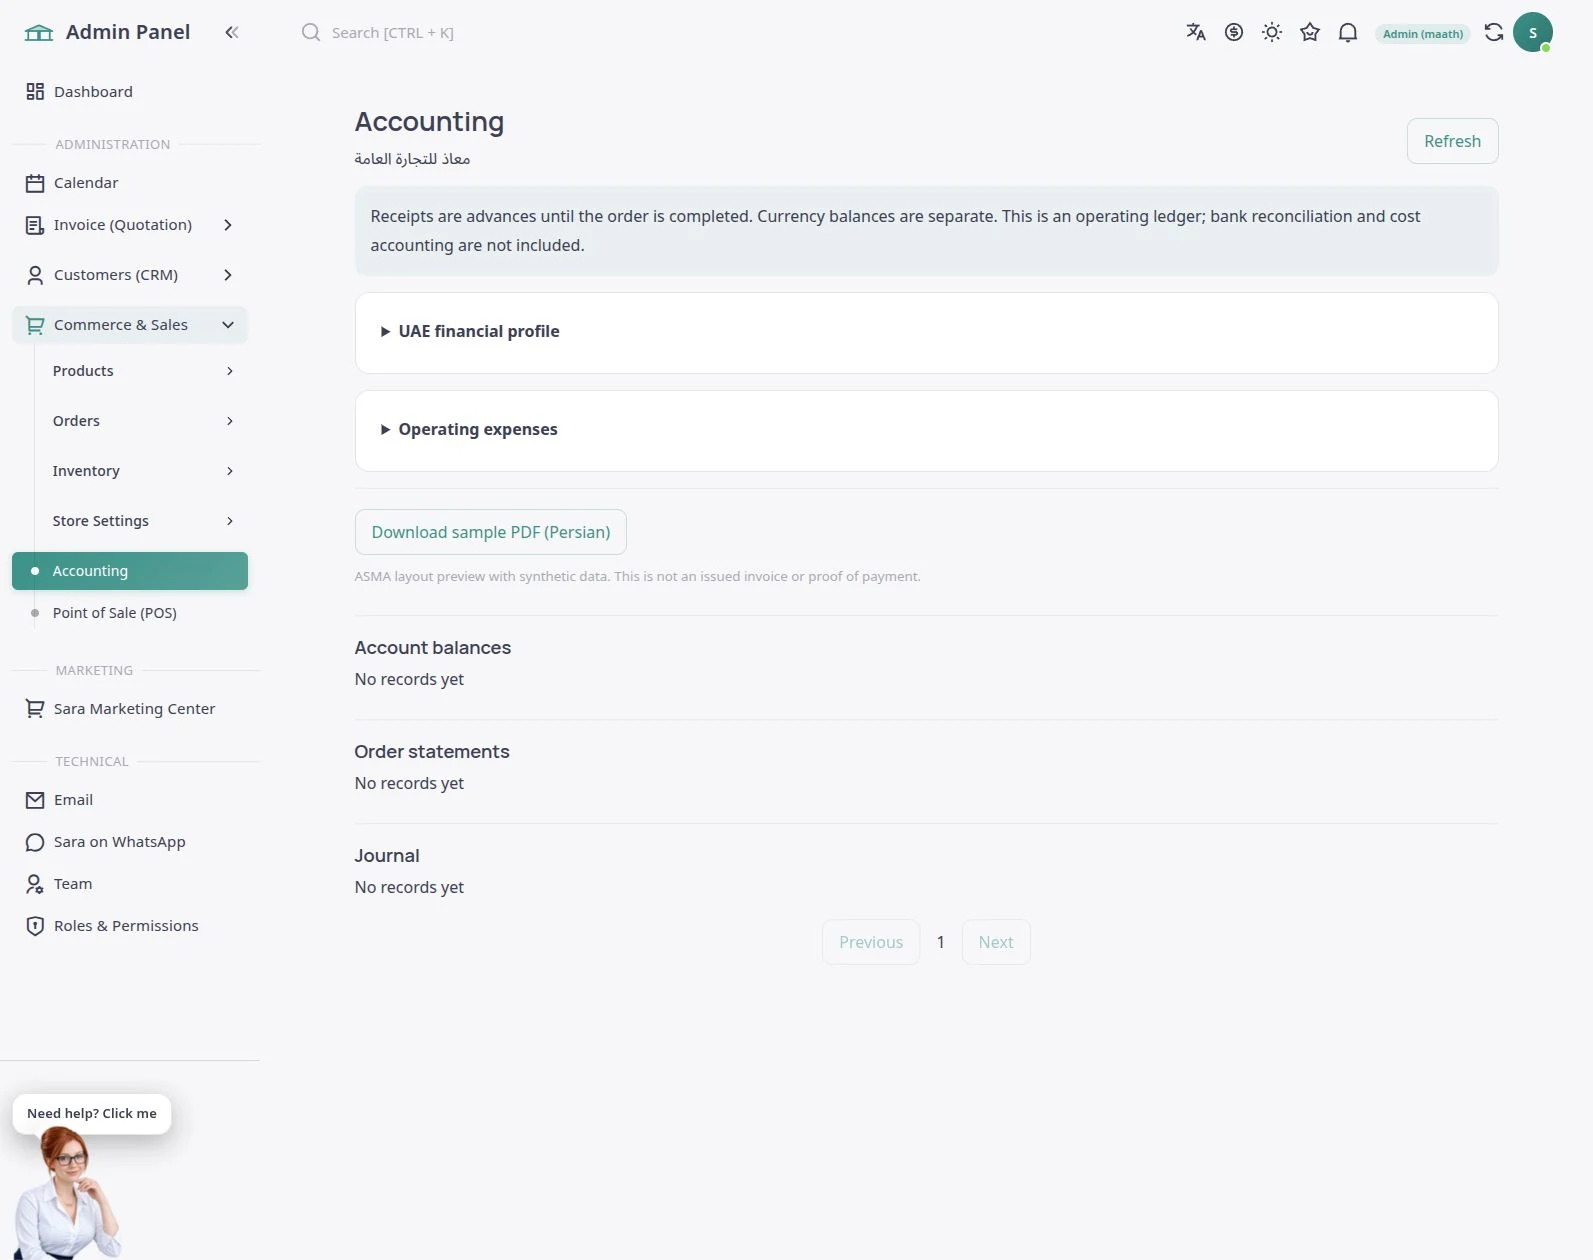Open the language translation icon
The height and width of the screenshot is (1260, 1593).
1196,32
